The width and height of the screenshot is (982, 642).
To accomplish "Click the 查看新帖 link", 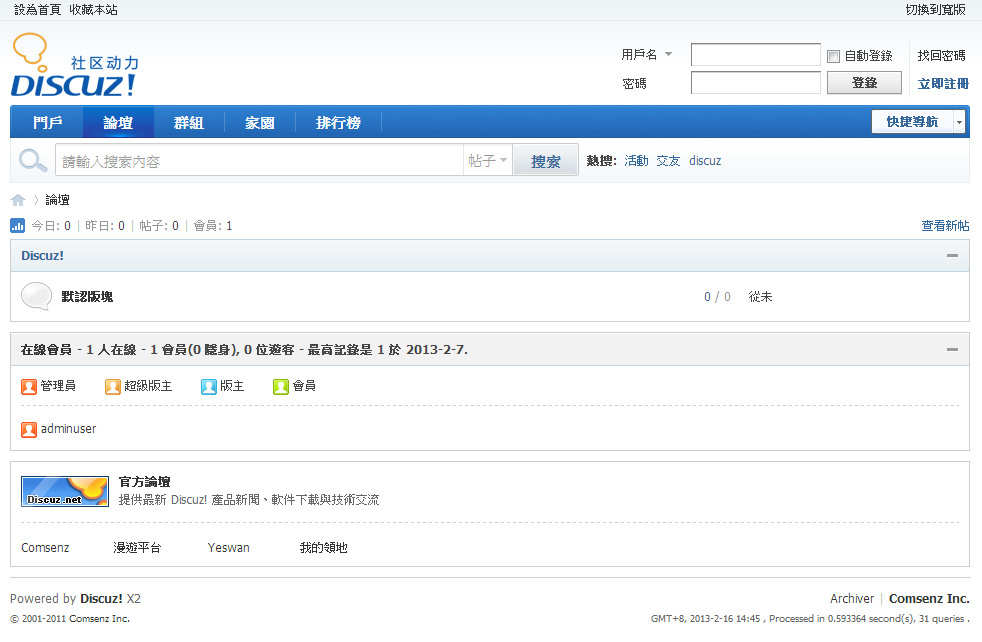I will click(945, 225).
